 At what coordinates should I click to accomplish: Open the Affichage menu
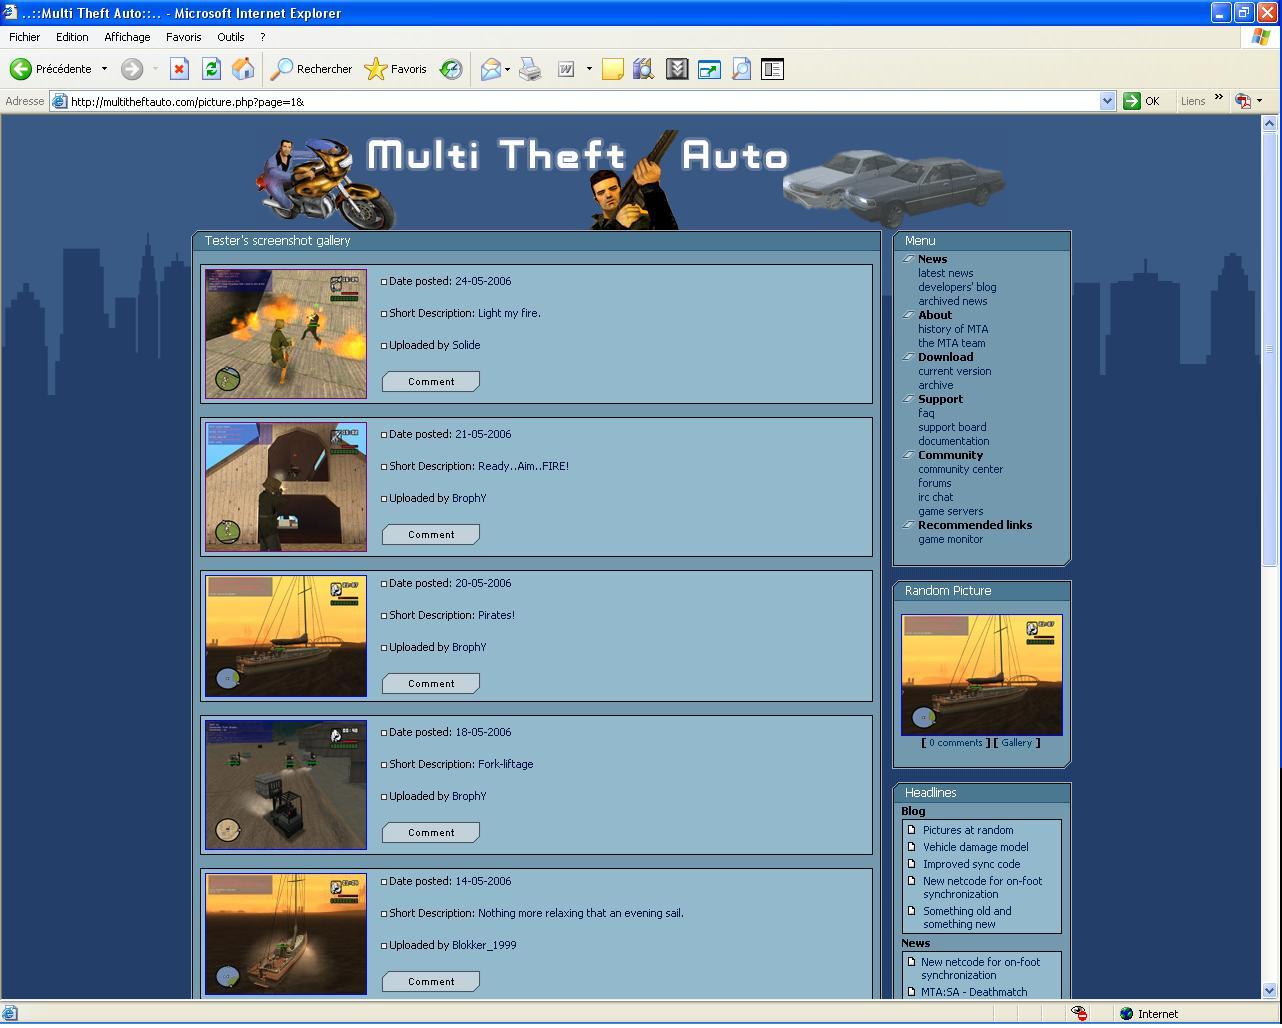tap(127, 37)
